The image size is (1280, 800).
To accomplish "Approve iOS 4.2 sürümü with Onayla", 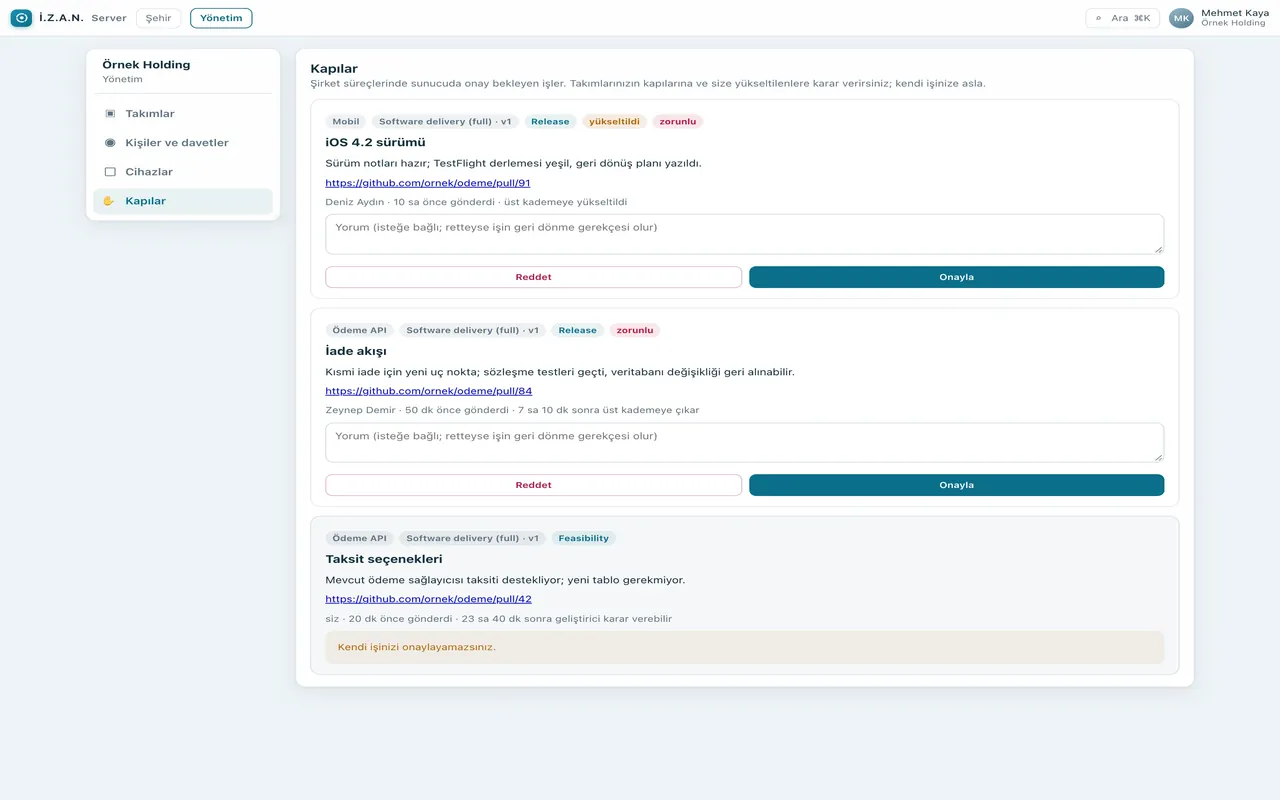I will click(x=956, y=277).
